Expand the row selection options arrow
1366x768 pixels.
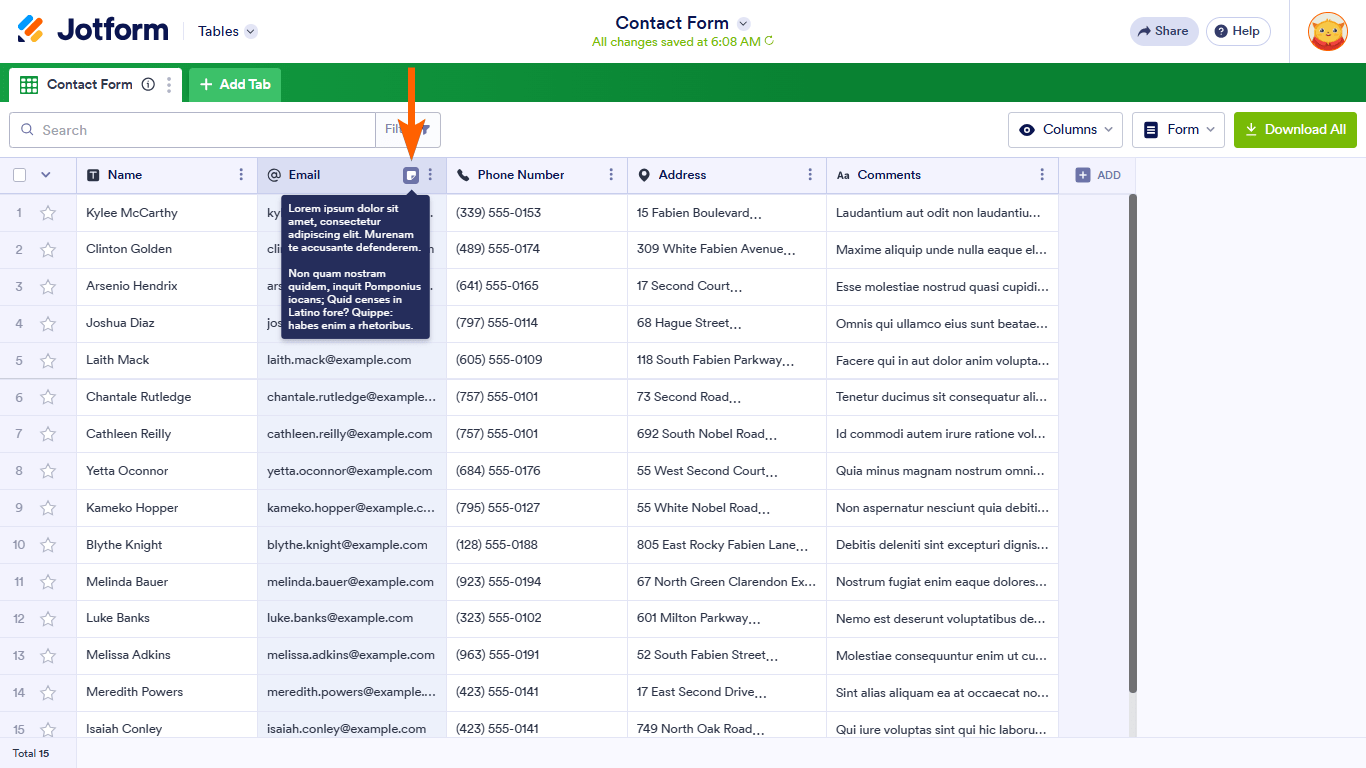click(x=45, y=175)
